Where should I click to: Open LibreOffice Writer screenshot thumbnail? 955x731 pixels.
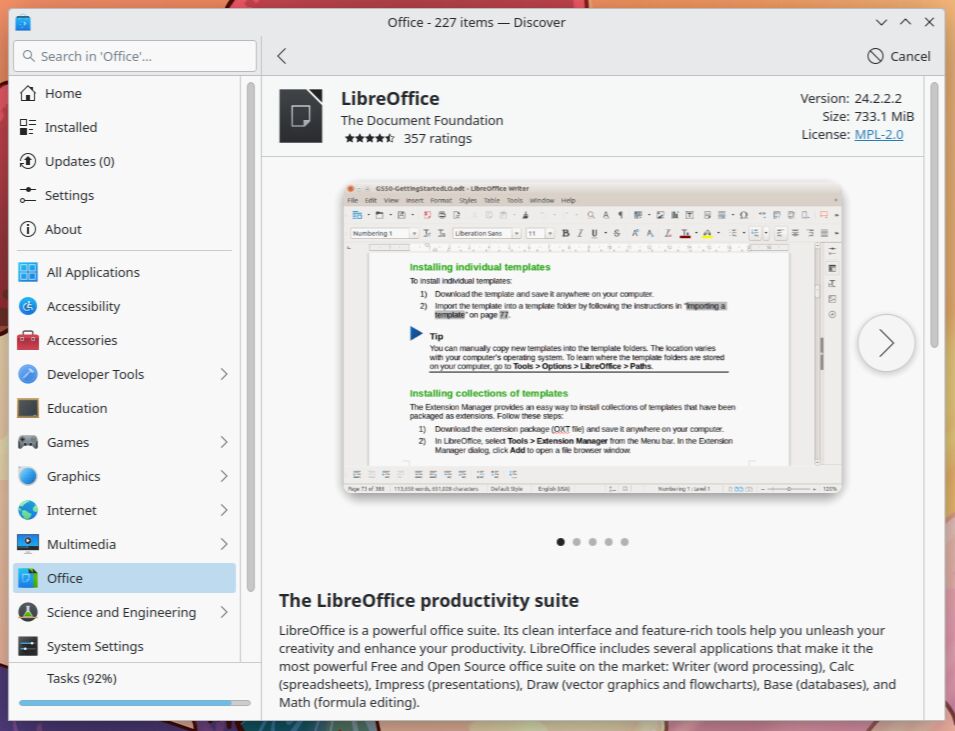(x=593, y=338)
